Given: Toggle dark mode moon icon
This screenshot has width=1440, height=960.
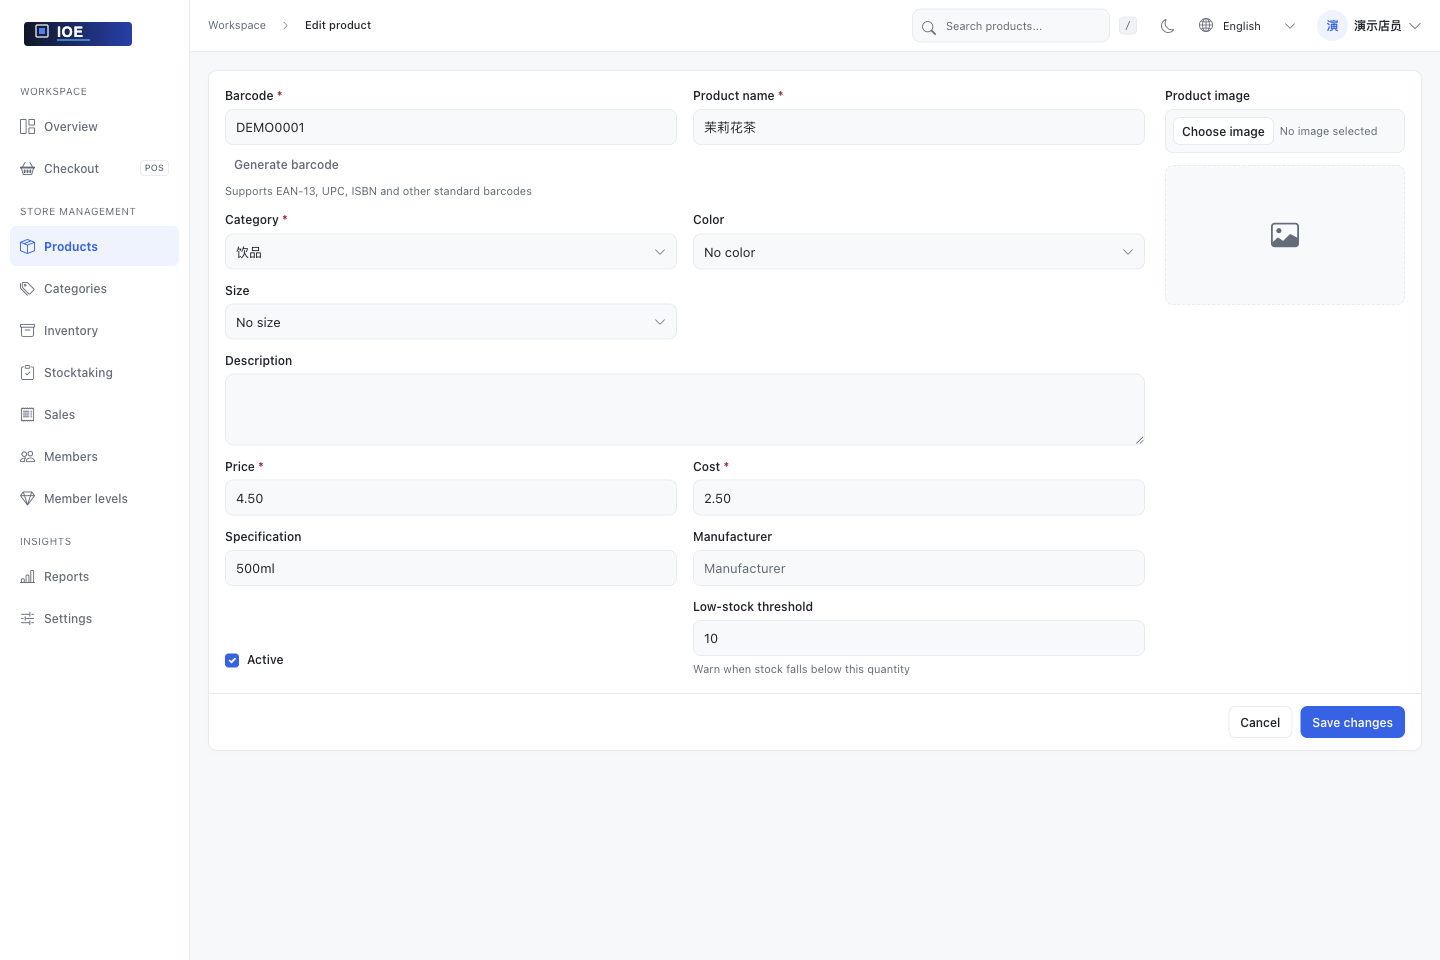Looking at the screenshot, I should 1167,26.
